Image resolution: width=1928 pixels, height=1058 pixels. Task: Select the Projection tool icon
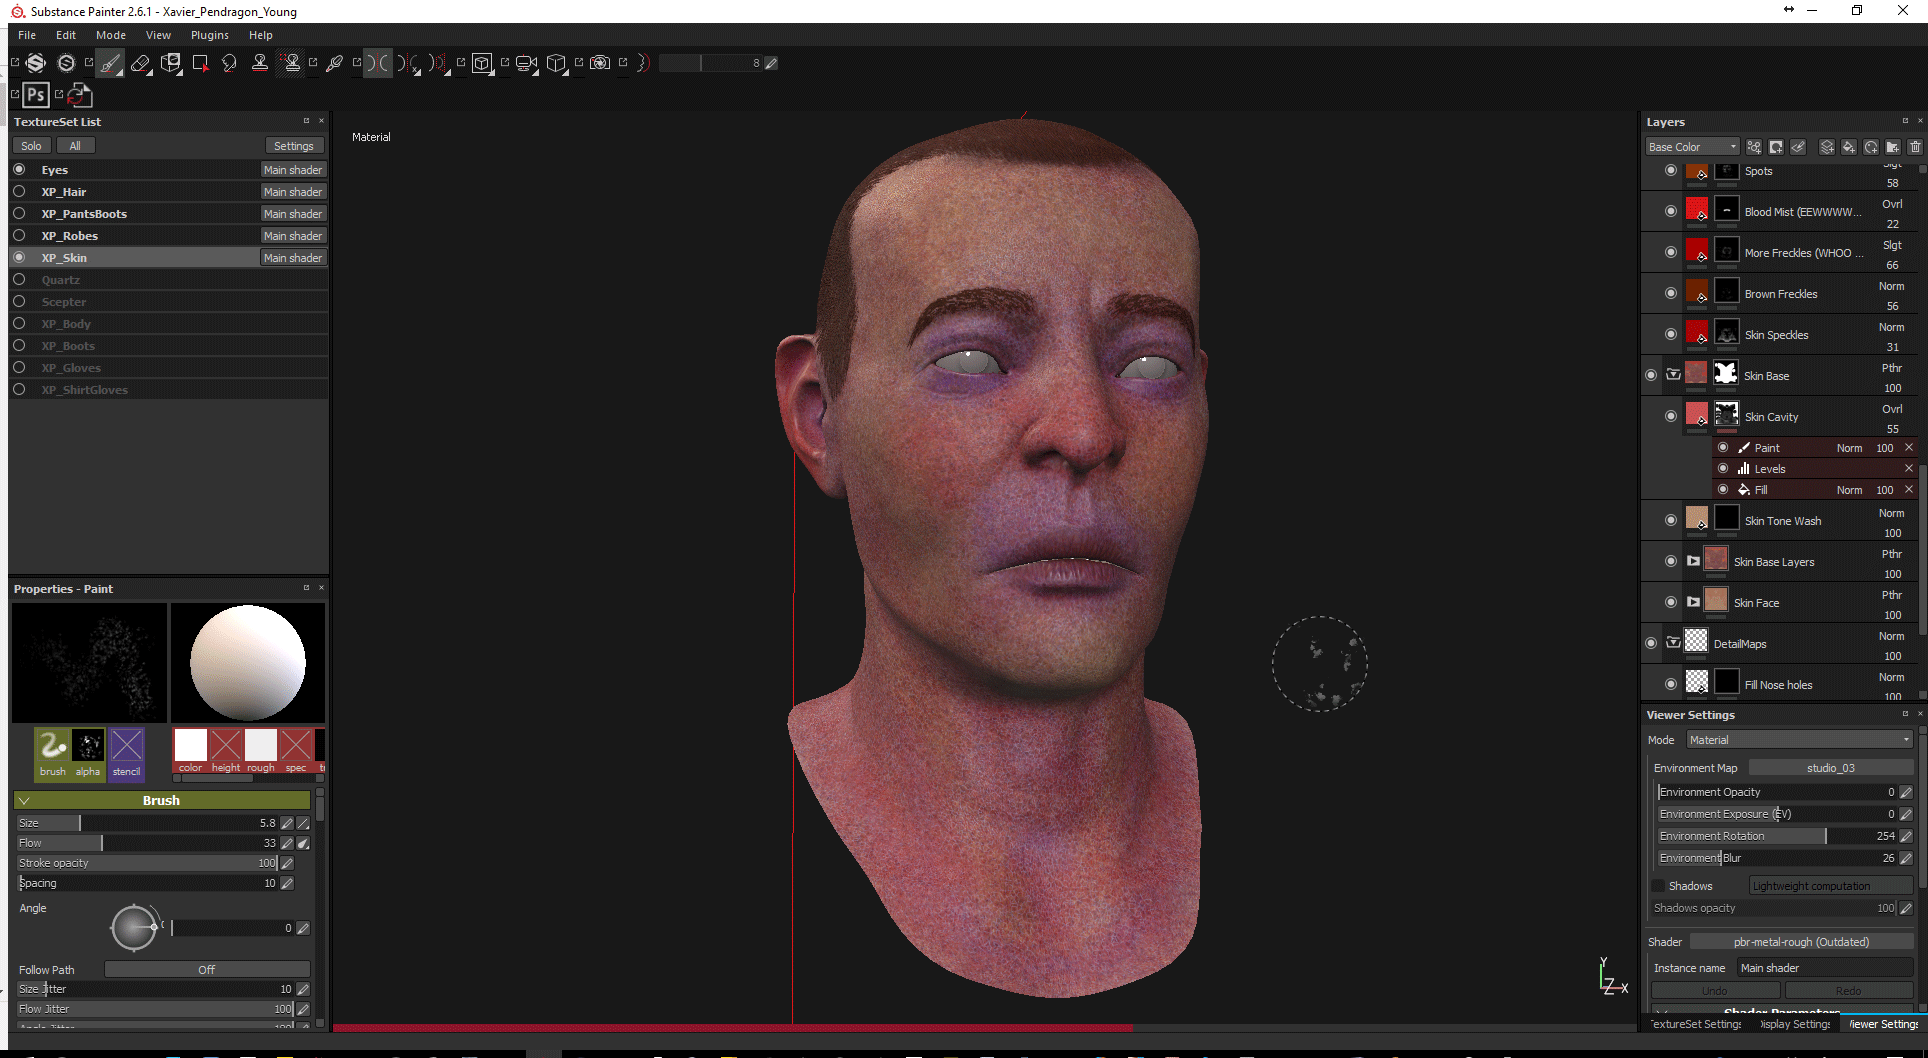(x=171, y=63)
